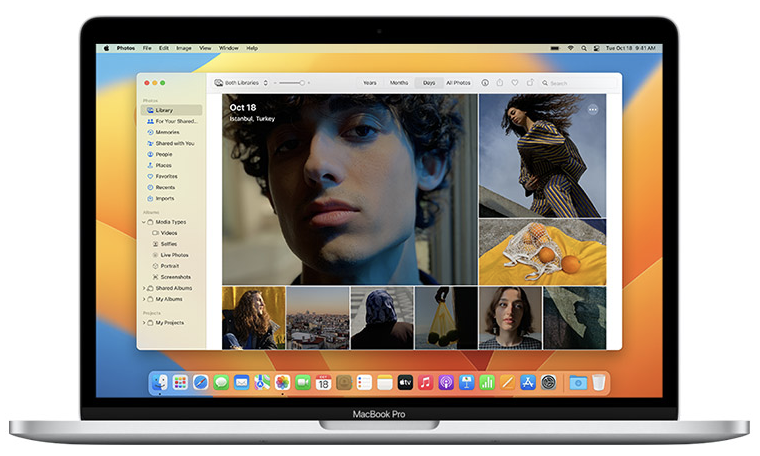Switch to the Years view tab
The width and height of the screenshot is (760, 456).
point(369,83)
